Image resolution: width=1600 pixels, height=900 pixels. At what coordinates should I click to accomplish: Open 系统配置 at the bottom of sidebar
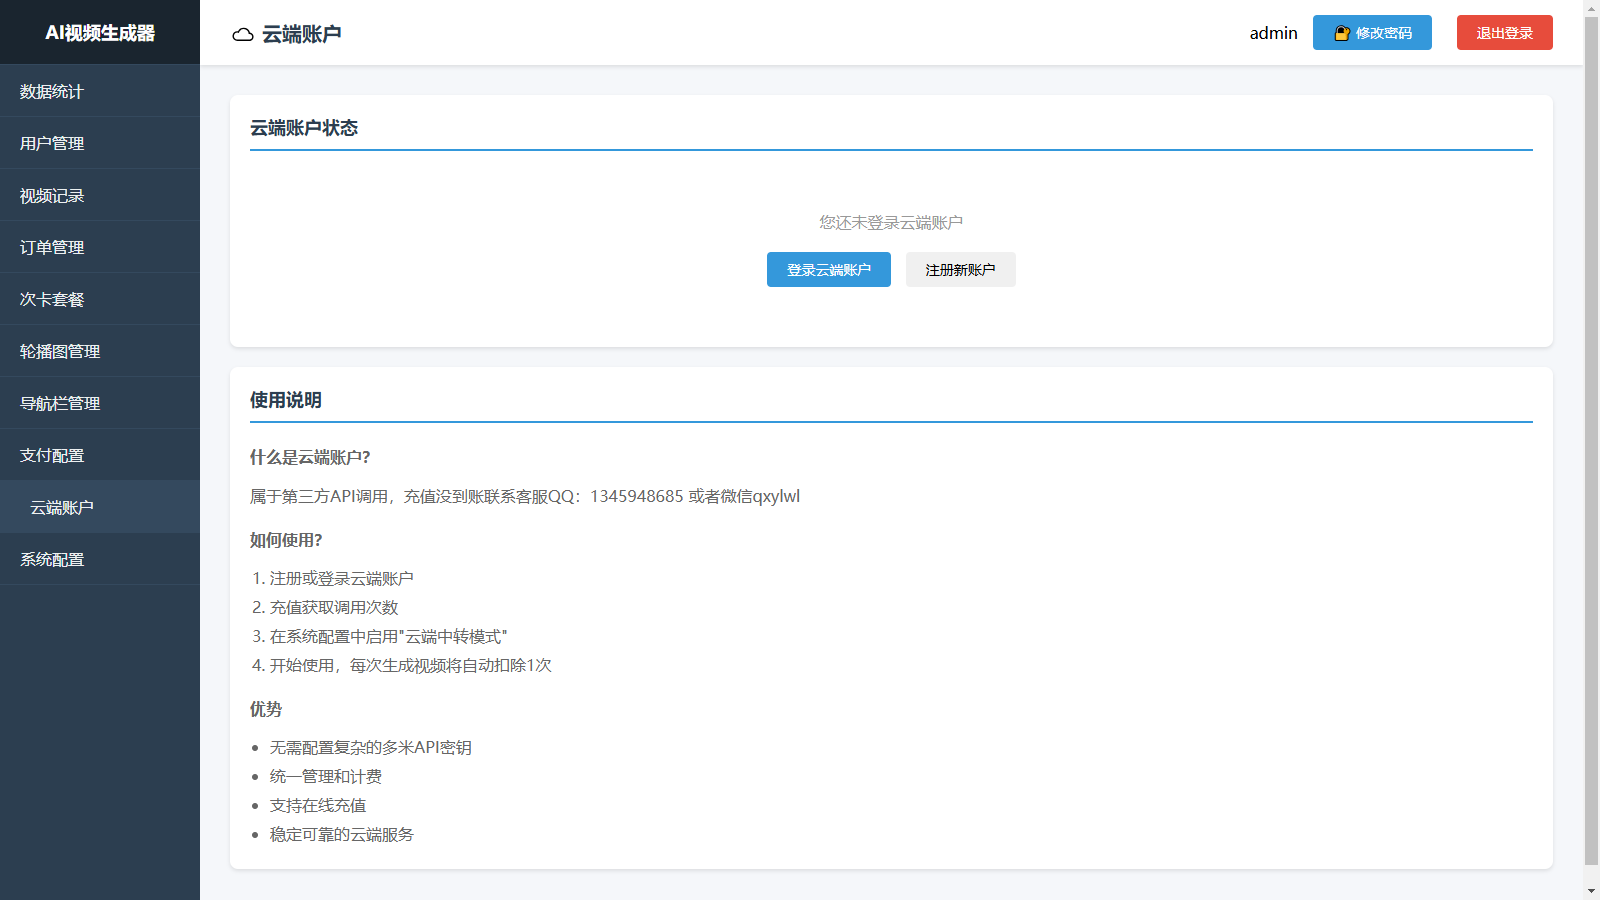[x=51, y=559]
